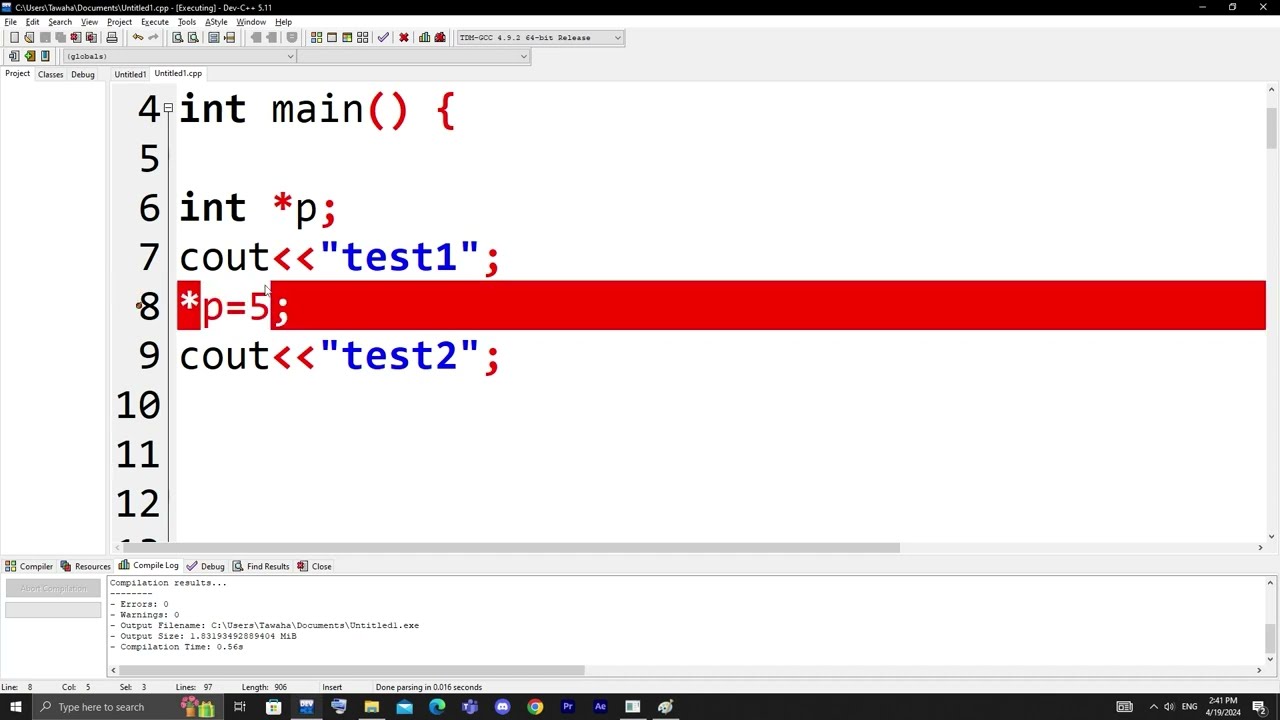Click the Run toolbar icon

click(x=331, y=37)
